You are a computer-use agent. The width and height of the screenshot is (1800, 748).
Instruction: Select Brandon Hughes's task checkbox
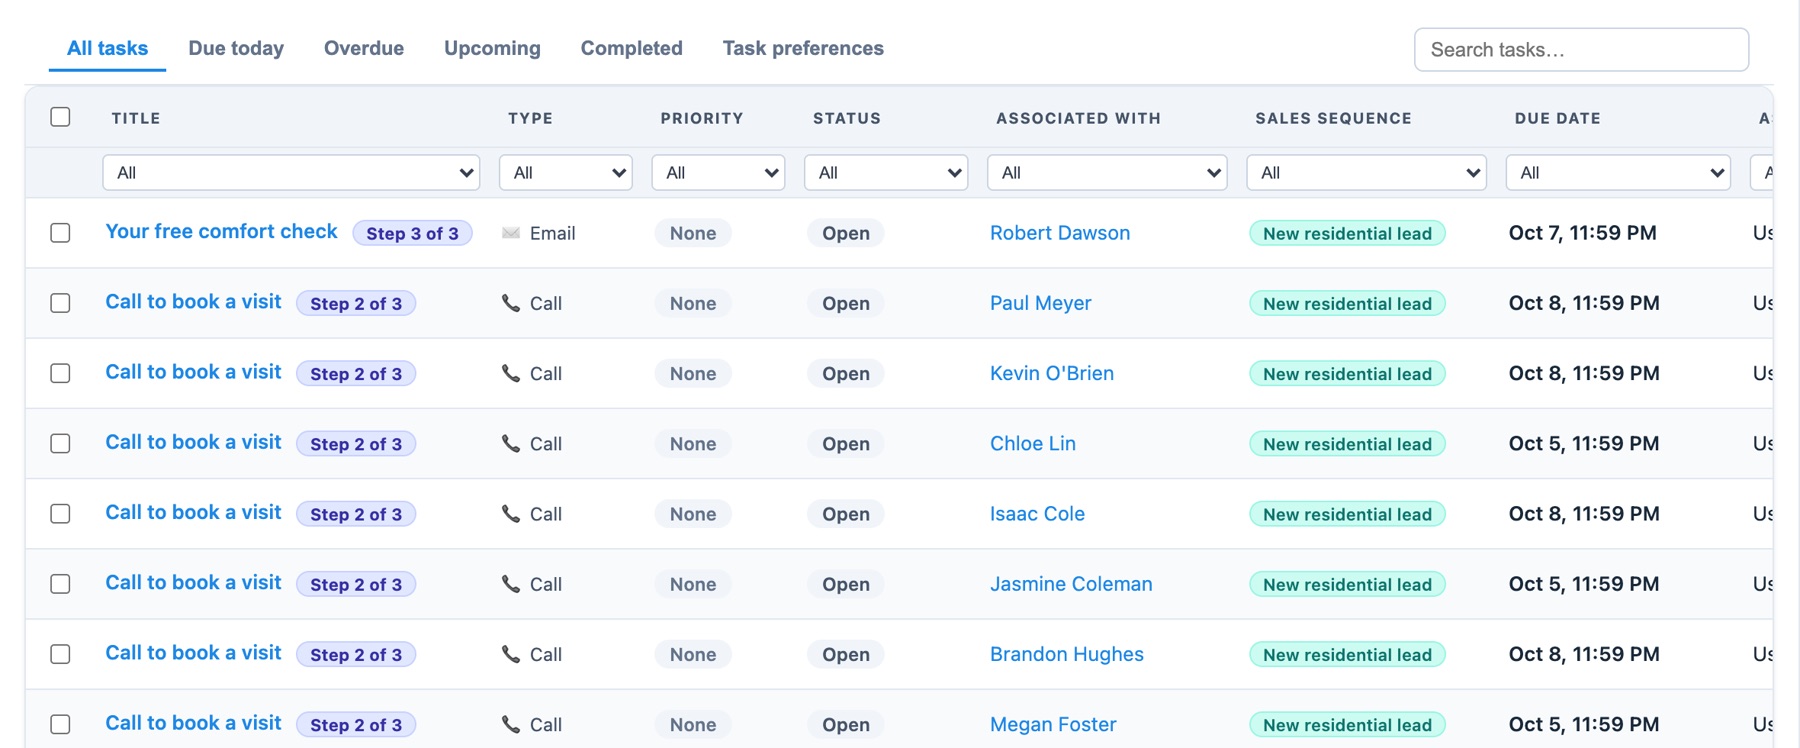pos(61,654)
